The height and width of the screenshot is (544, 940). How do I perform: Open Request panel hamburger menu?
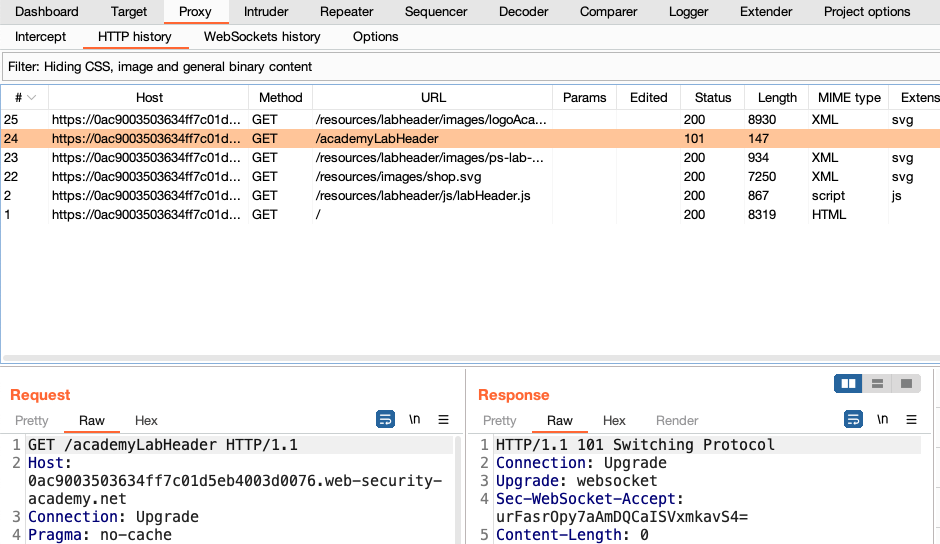(x=443, y=419)
